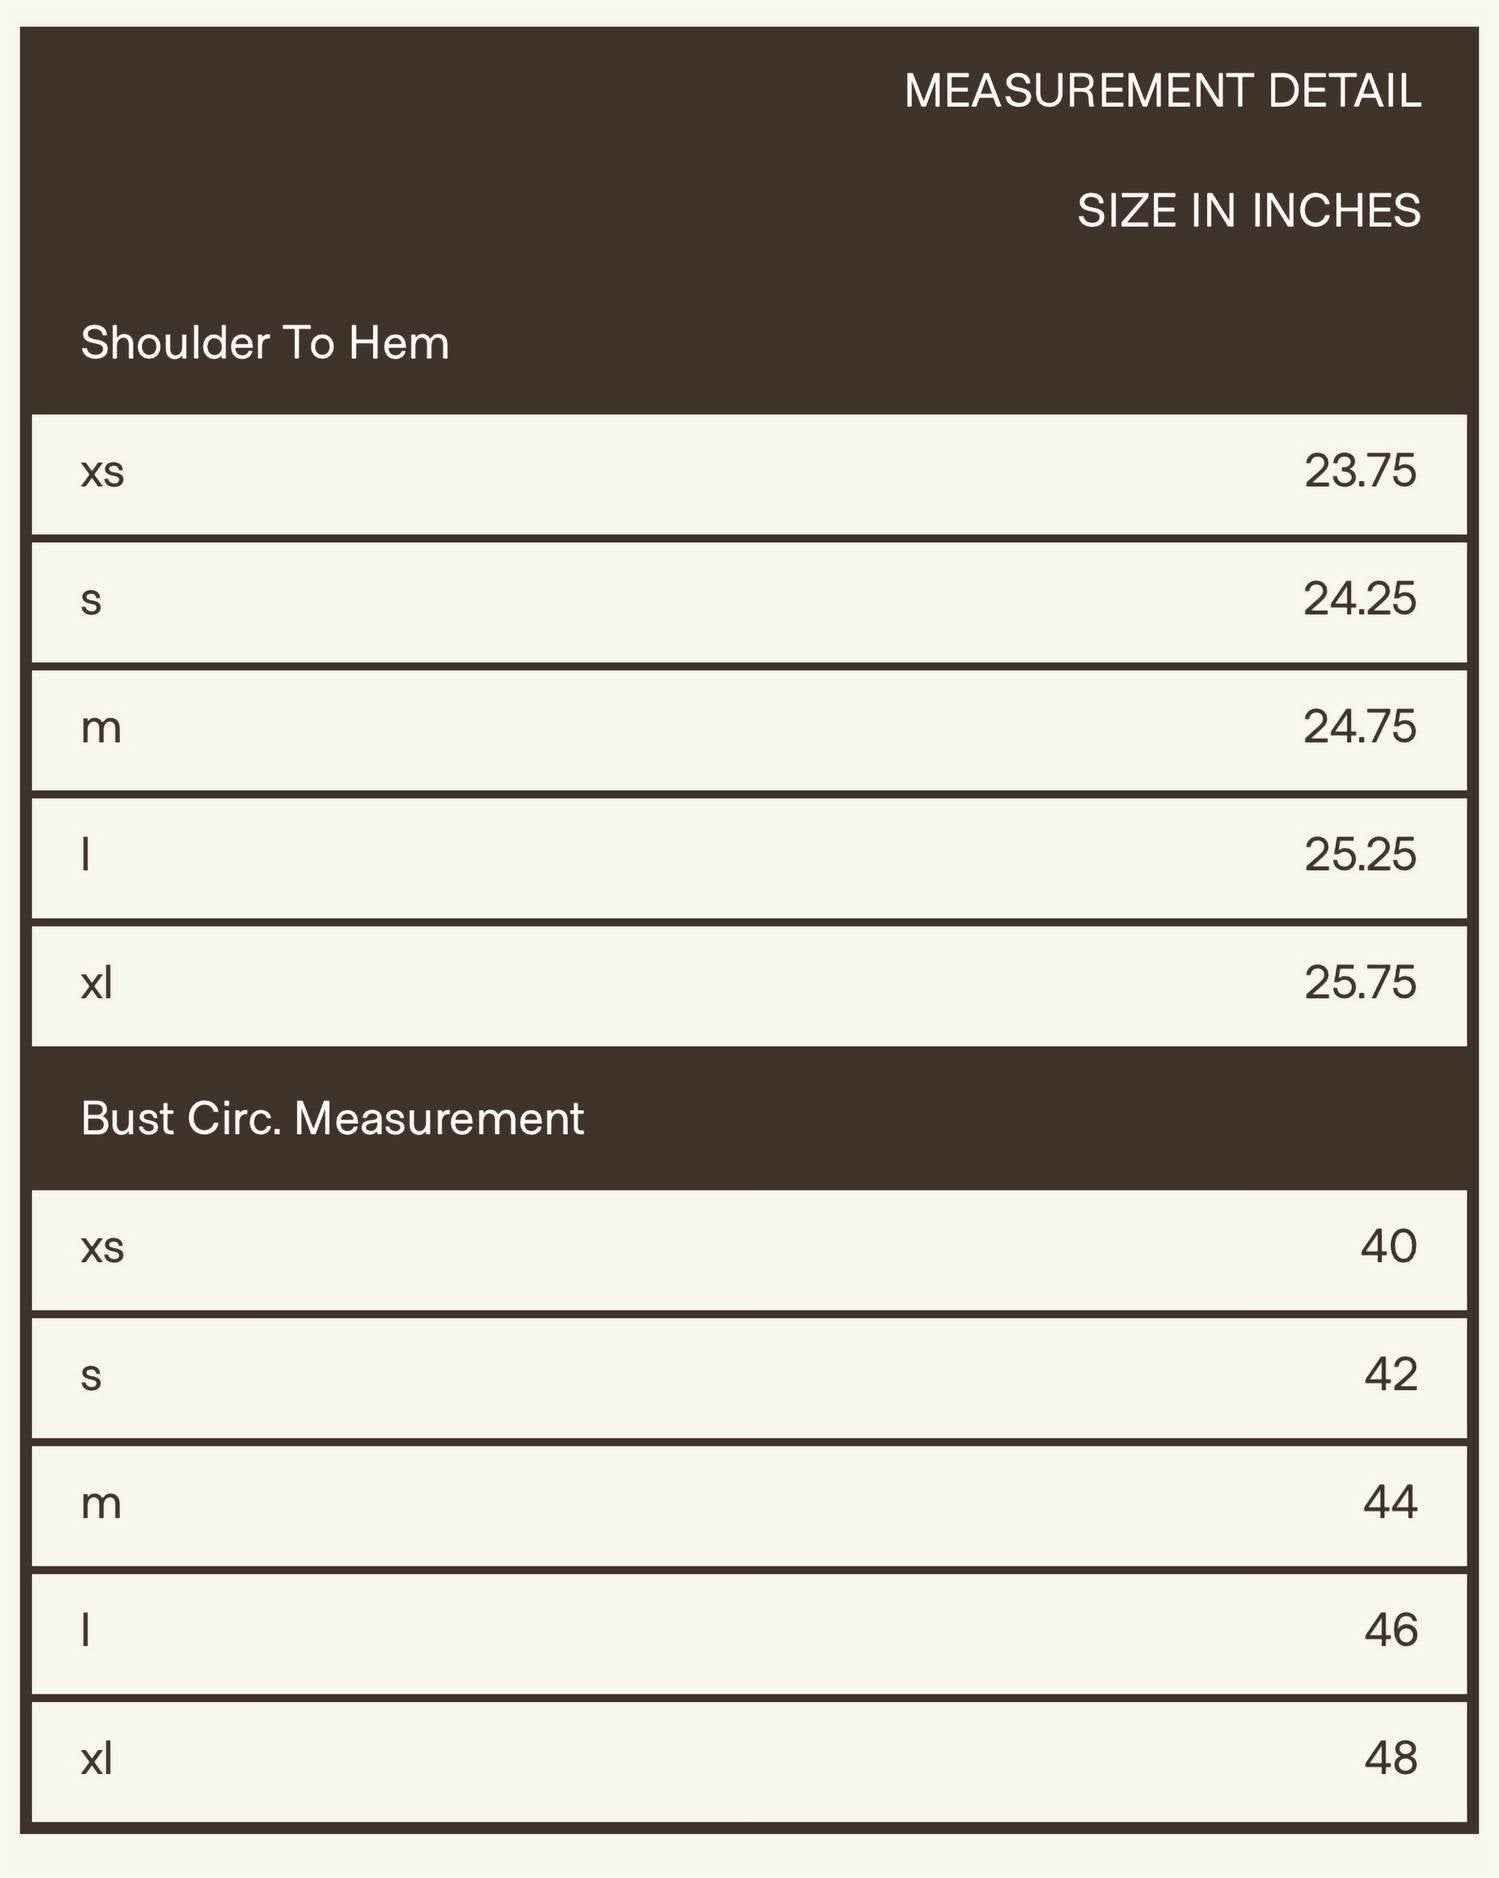Viewport: 1499px width, 1878px height.
Task: Select the 25.25 measurement value
Action: pos(1360,855)
